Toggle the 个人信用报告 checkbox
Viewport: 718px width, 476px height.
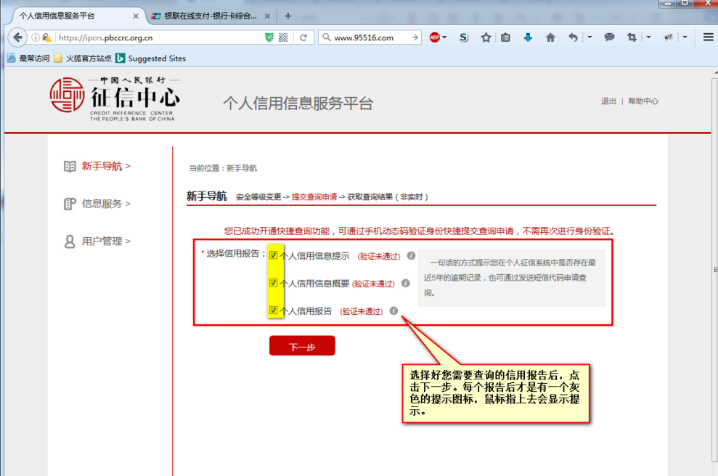pos(273,311)
